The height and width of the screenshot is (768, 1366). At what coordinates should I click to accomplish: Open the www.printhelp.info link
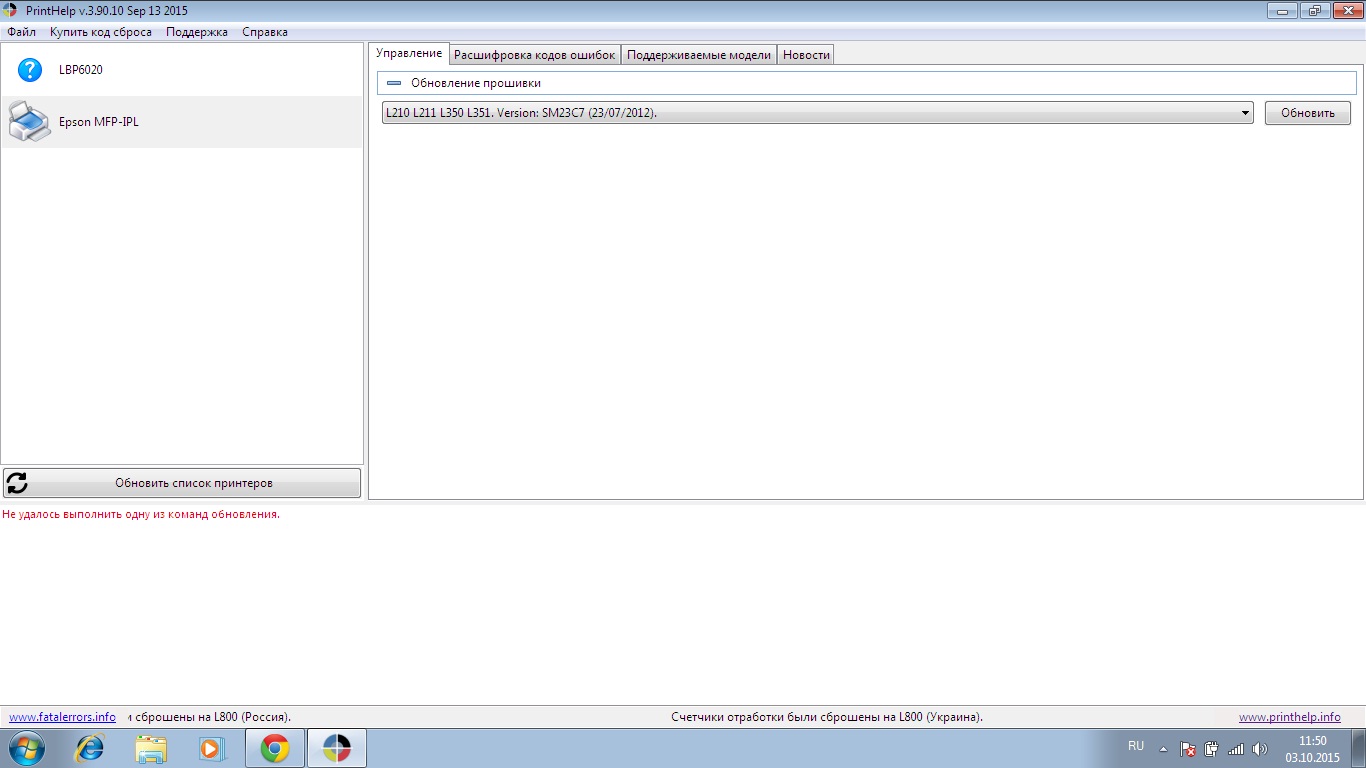point(1290,717)
